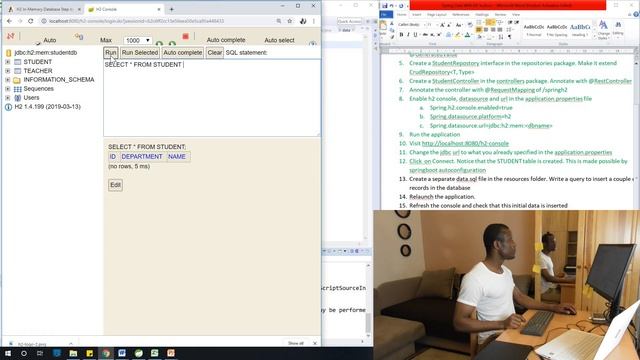Click the NAME column header in results
640x360 pixels.
(177, 157)
